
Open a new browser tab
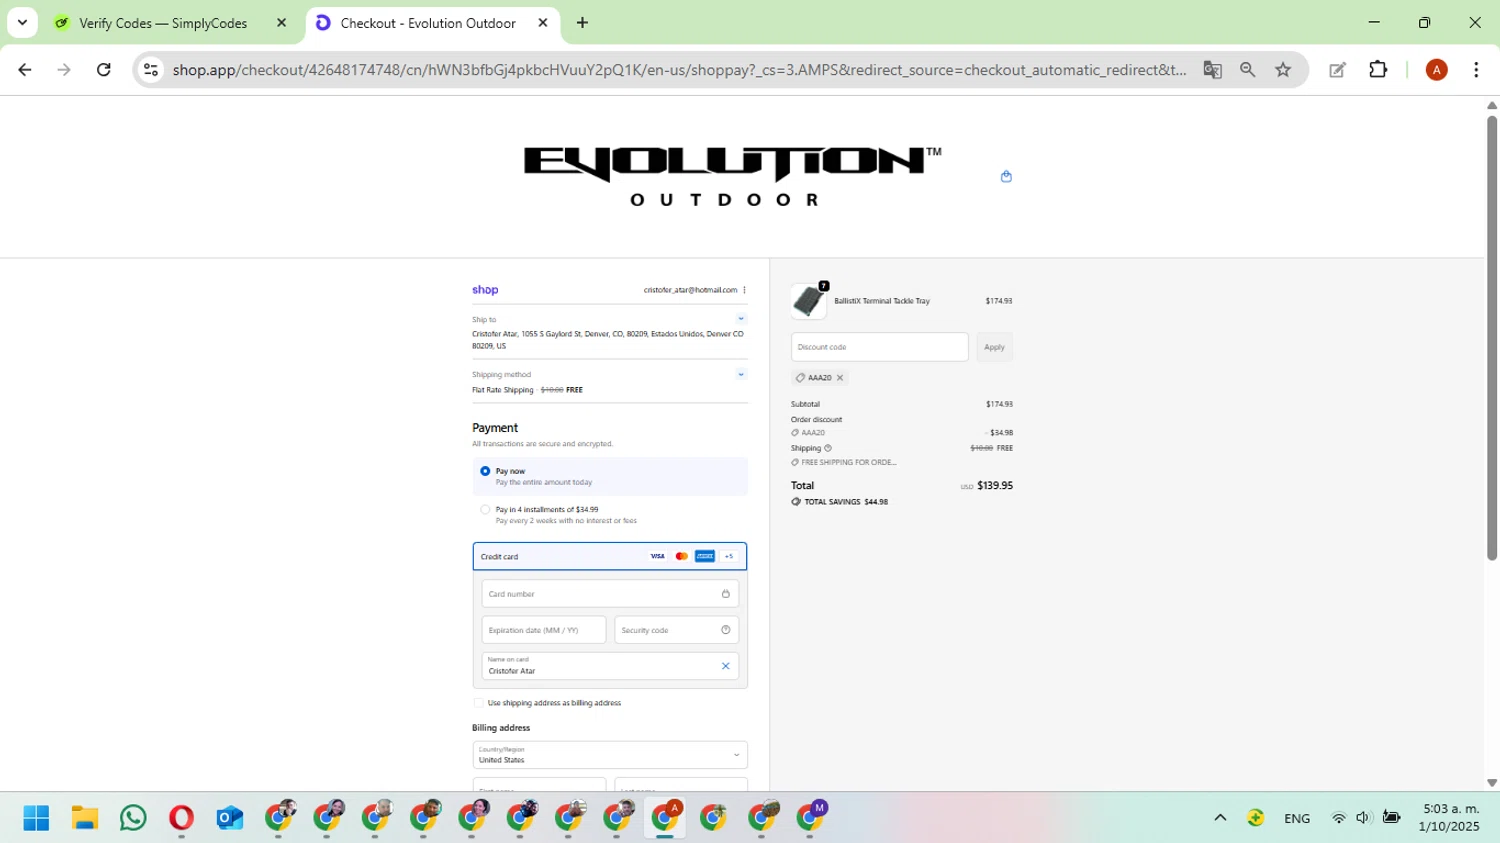pyautogui.click(x=582, y=22)
